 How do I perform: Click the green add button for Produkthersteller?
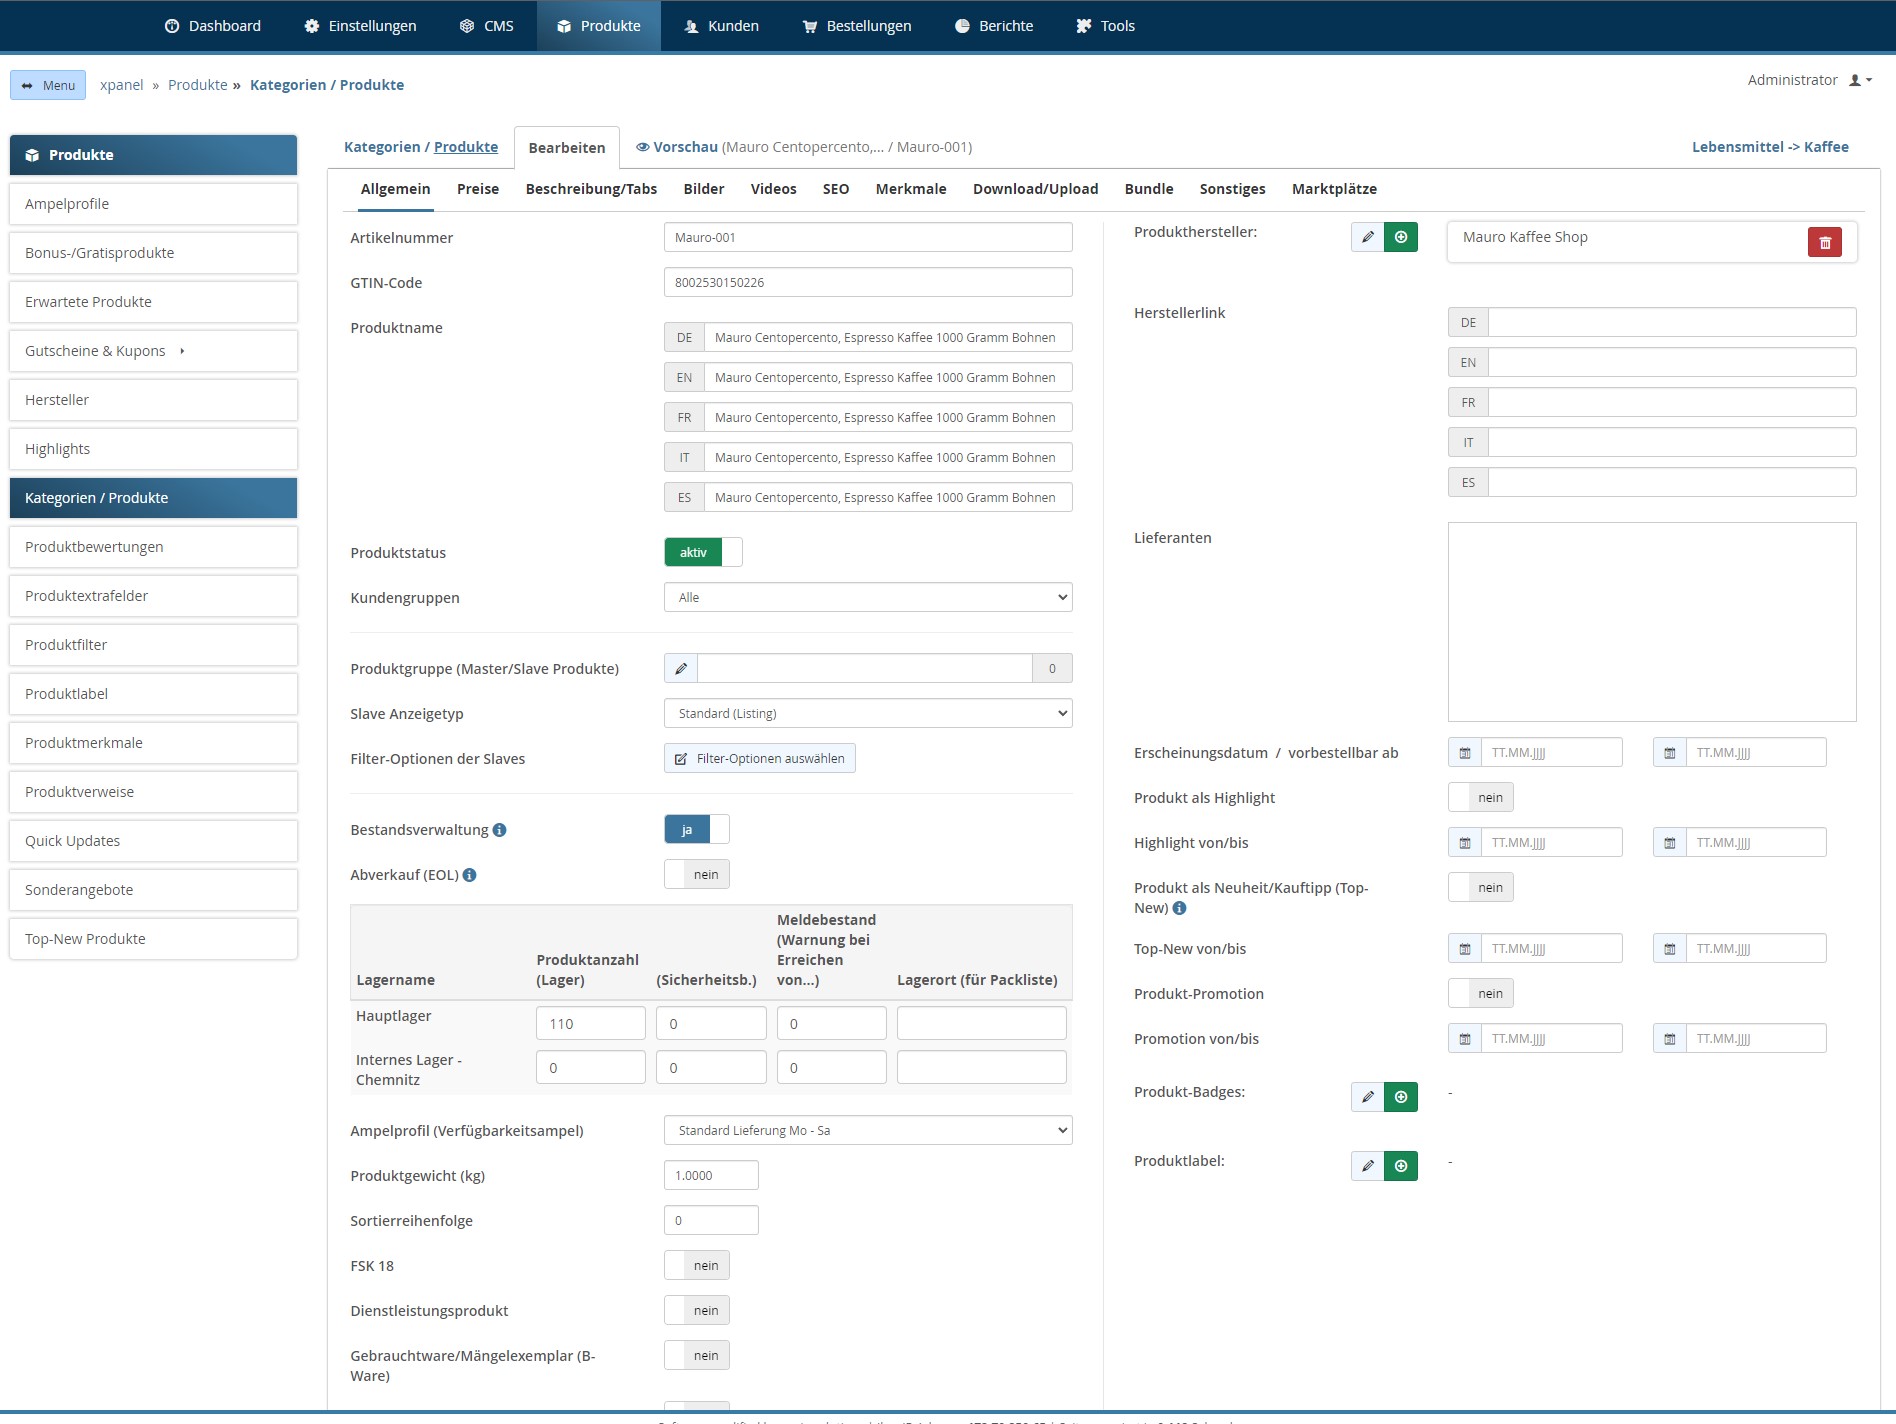coord(1401,237)
